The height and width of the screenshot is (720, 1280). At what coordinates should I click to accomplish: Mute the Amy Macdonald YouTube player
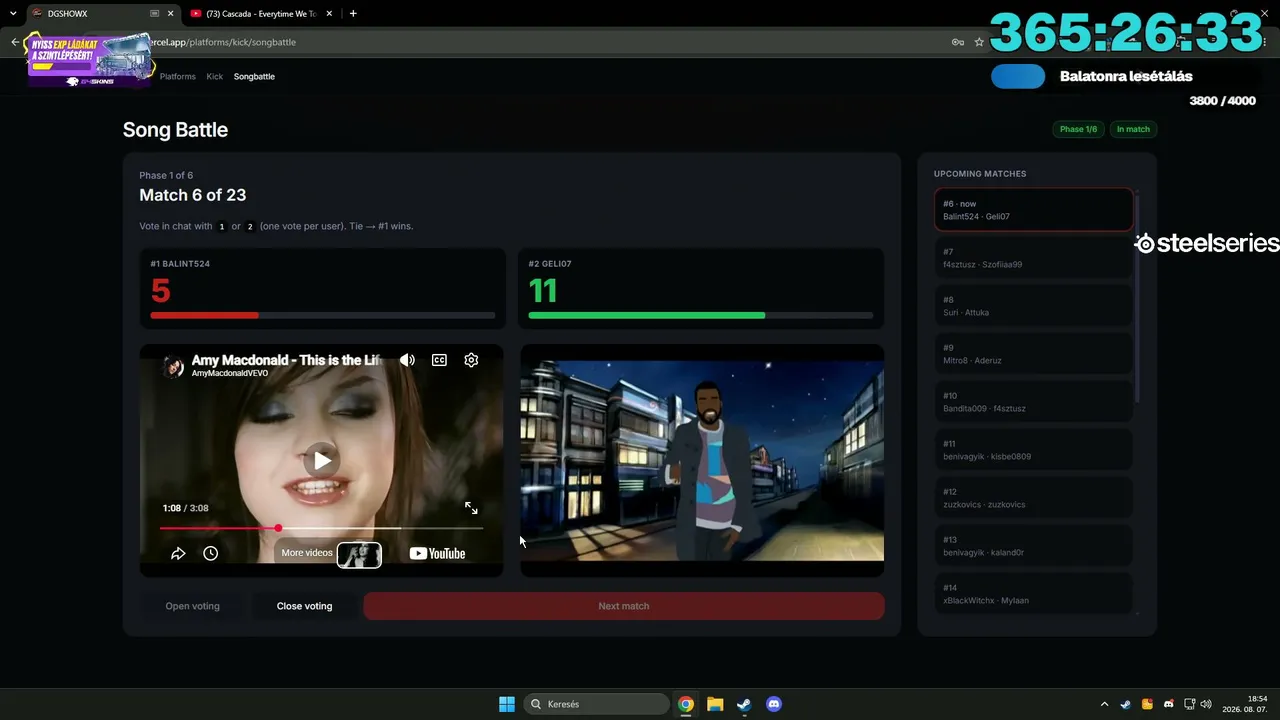pos(407,360)
